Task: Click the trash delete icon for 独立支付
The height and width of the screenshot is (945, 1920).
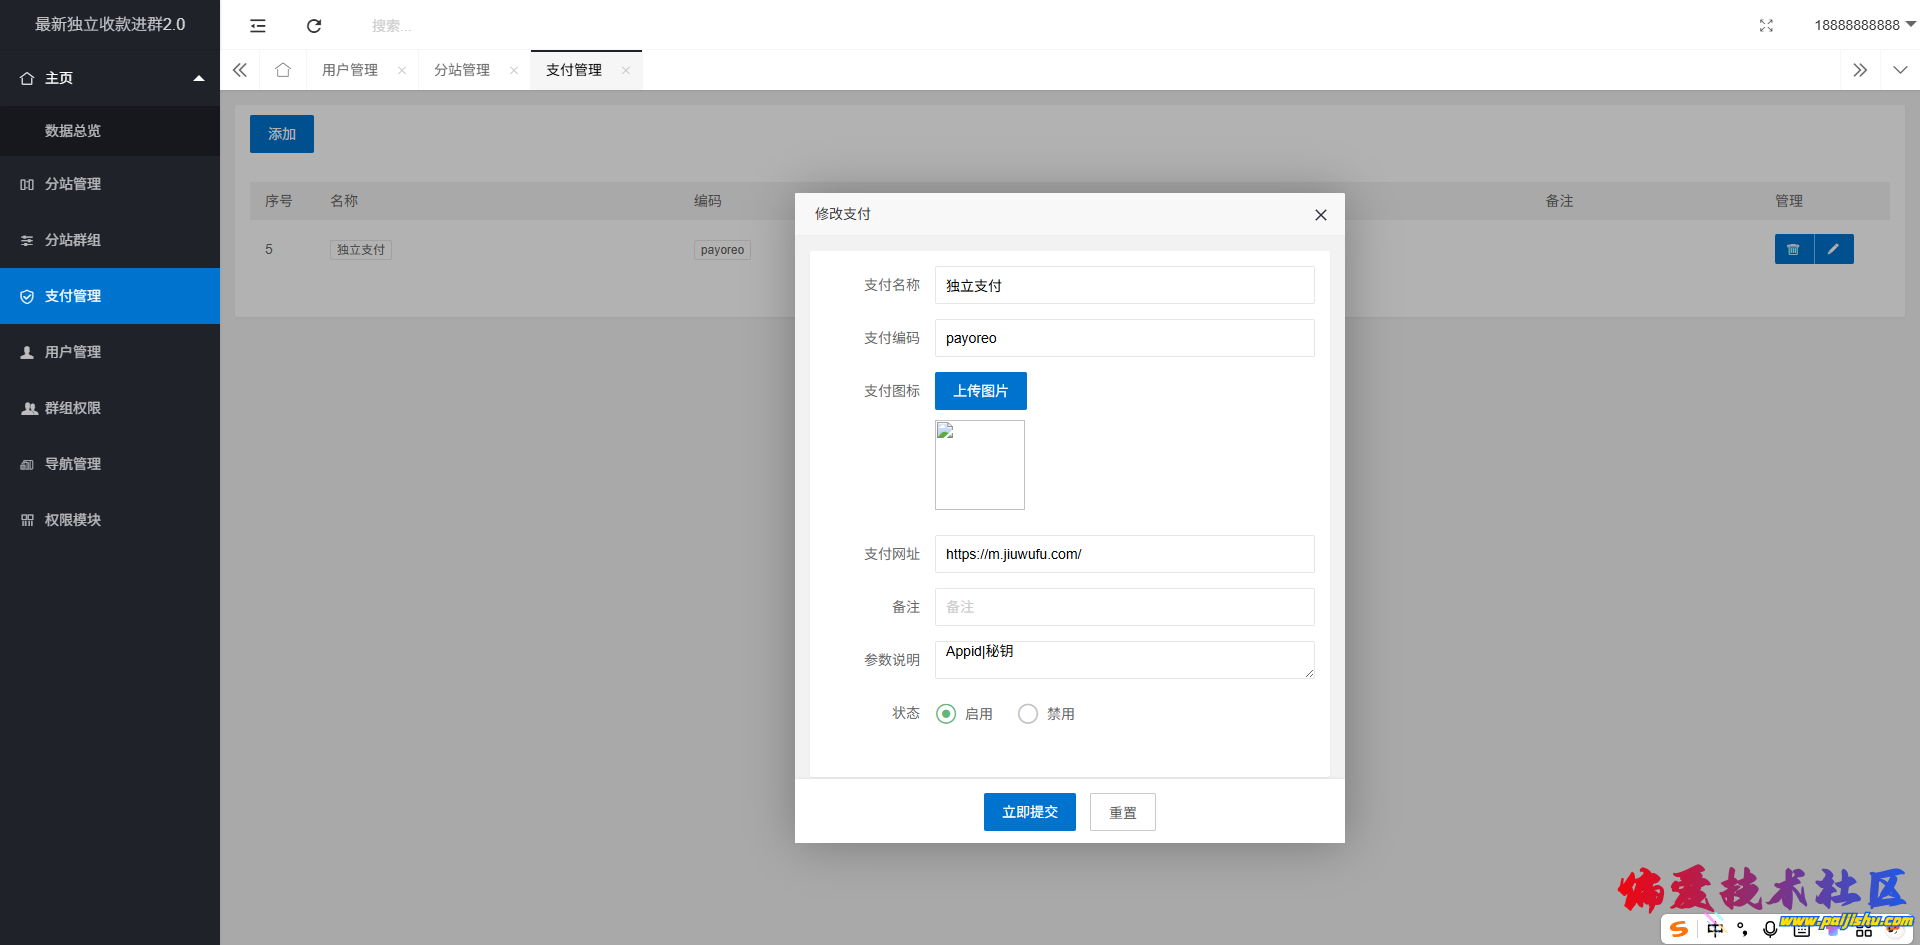Action: (1794, 249)
